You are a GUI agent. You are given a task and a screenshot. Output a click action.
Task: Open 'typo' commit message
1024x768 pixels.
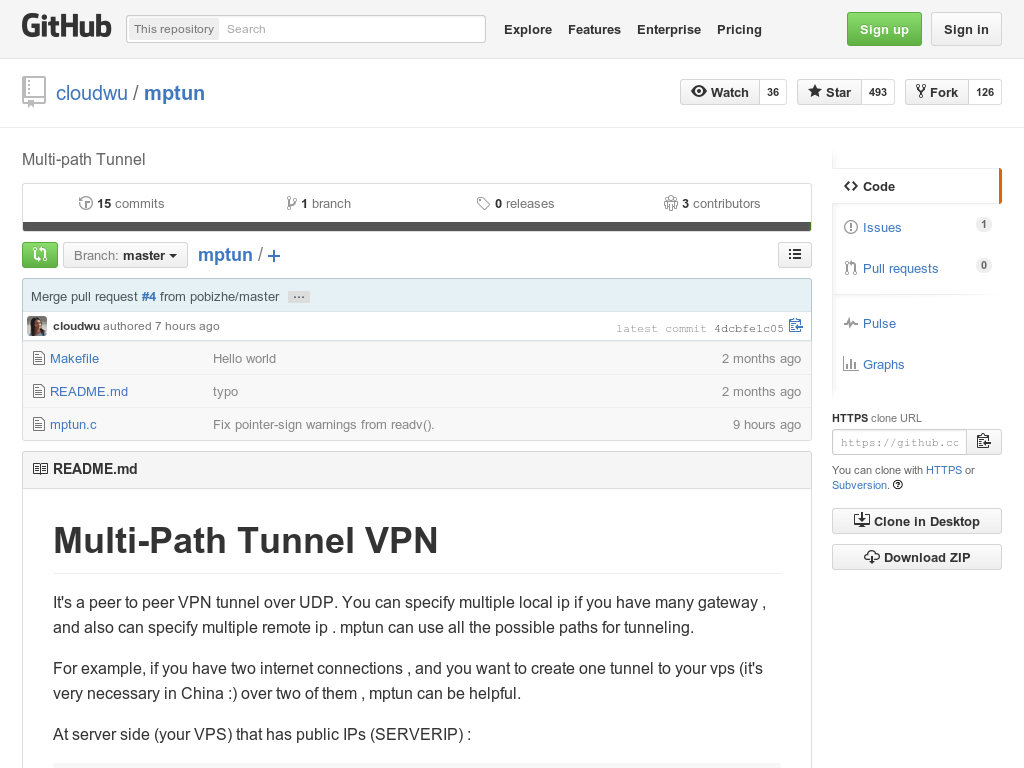pos(225,392)
